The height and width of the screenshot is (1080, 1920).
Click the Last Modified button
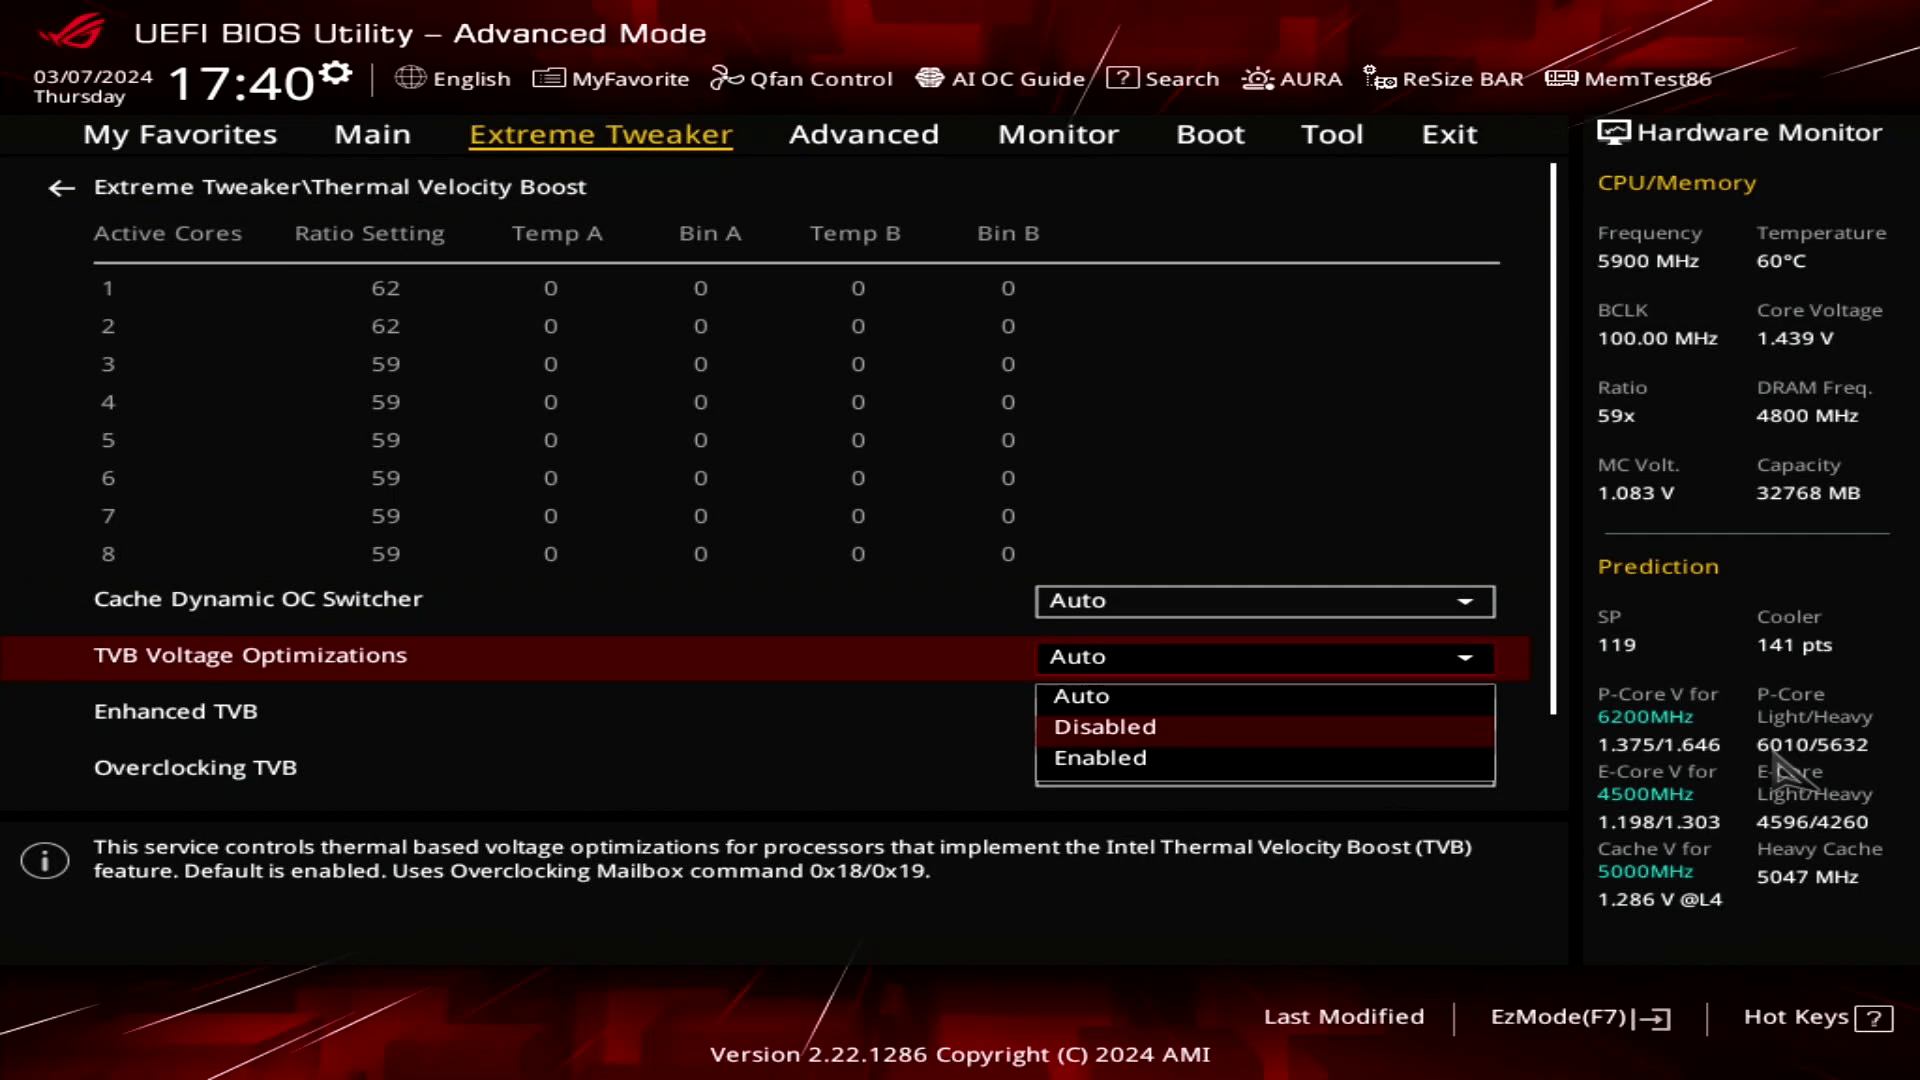pos(1343,1017)
